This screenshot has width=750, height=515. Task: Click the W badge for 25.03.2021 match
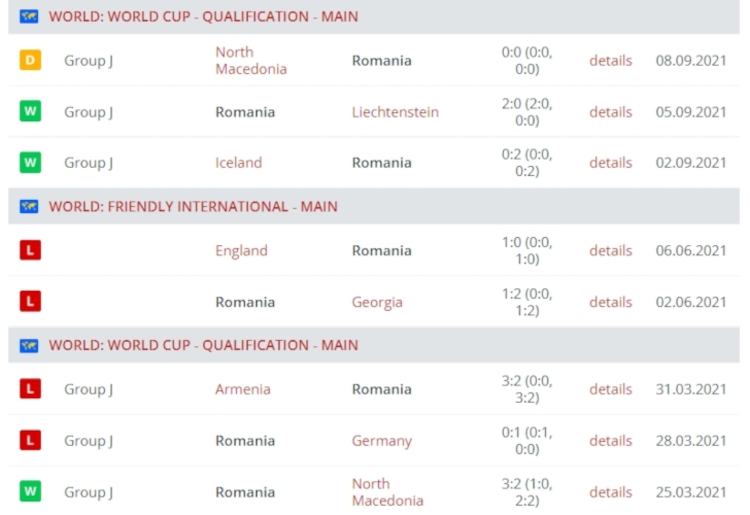click(30, 492)
